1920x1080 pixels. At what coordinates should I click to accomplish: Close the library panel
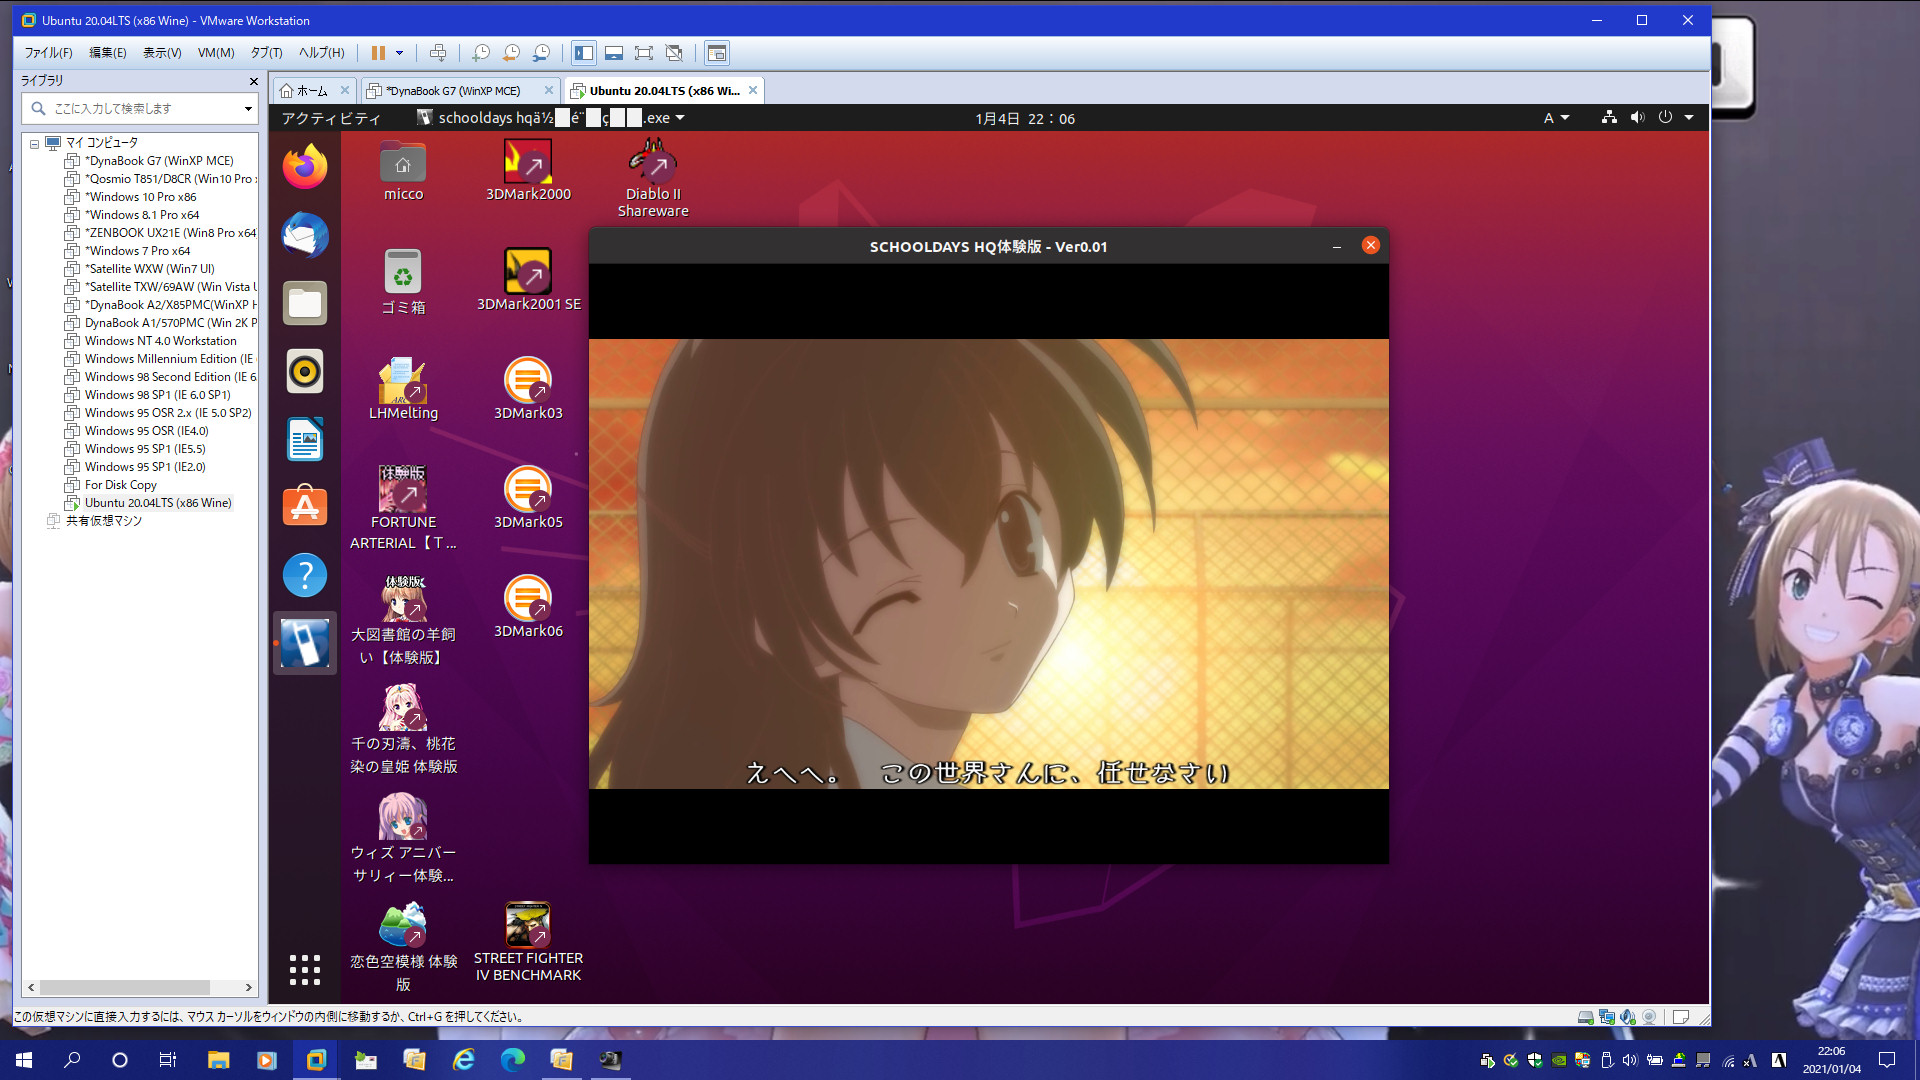pos(253,81)
